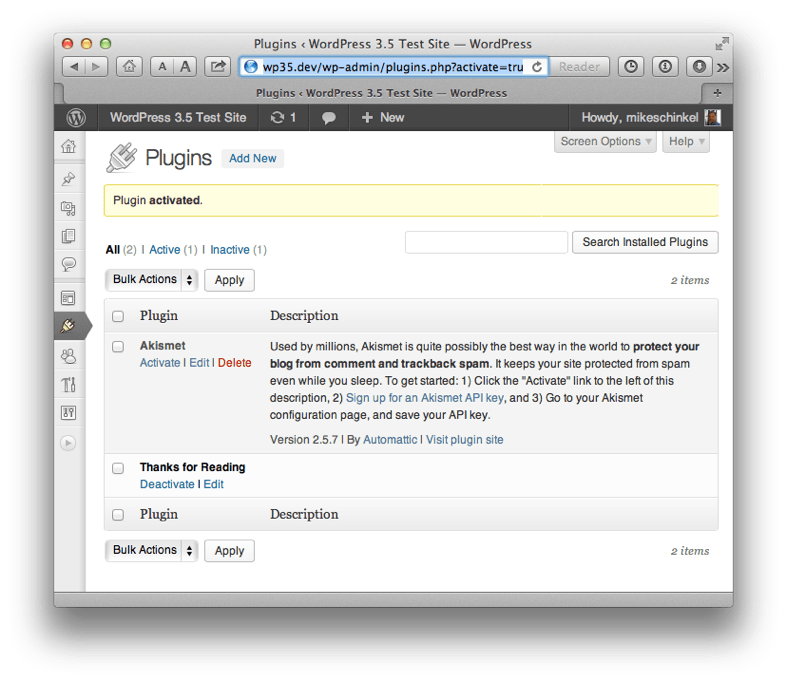Open the downloads toolbar icon
The height and width of the screenshot is (682, 787).
(699, 67)
